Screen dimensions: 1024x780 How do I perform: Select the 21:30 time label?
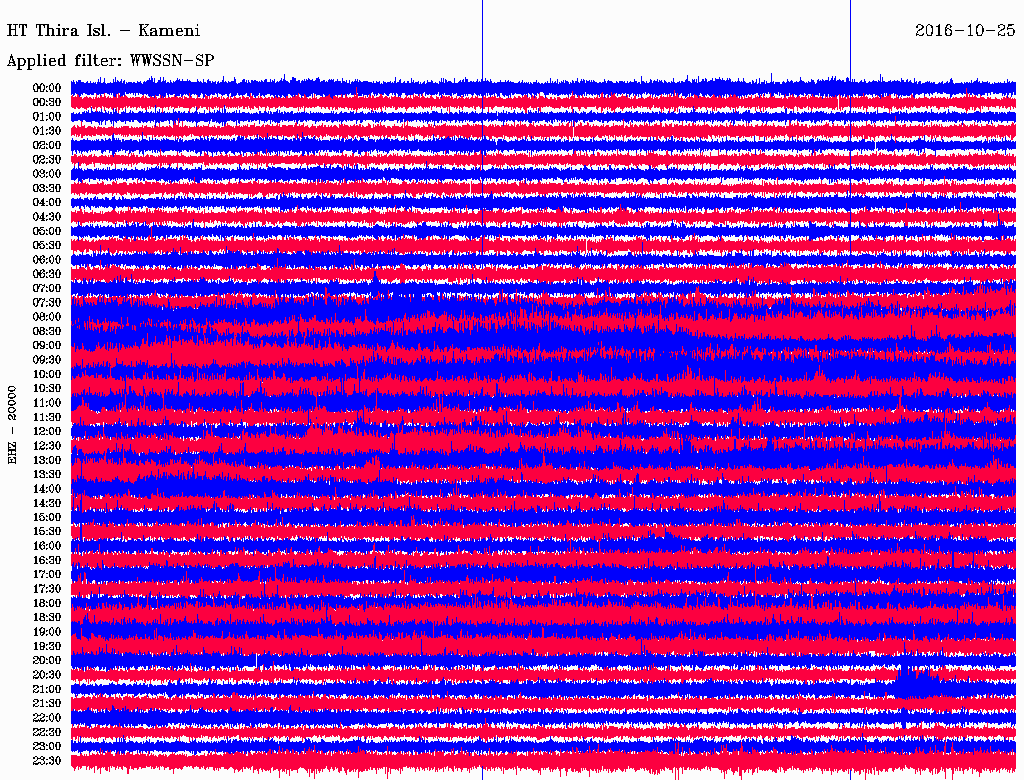[x=47, y=704]
